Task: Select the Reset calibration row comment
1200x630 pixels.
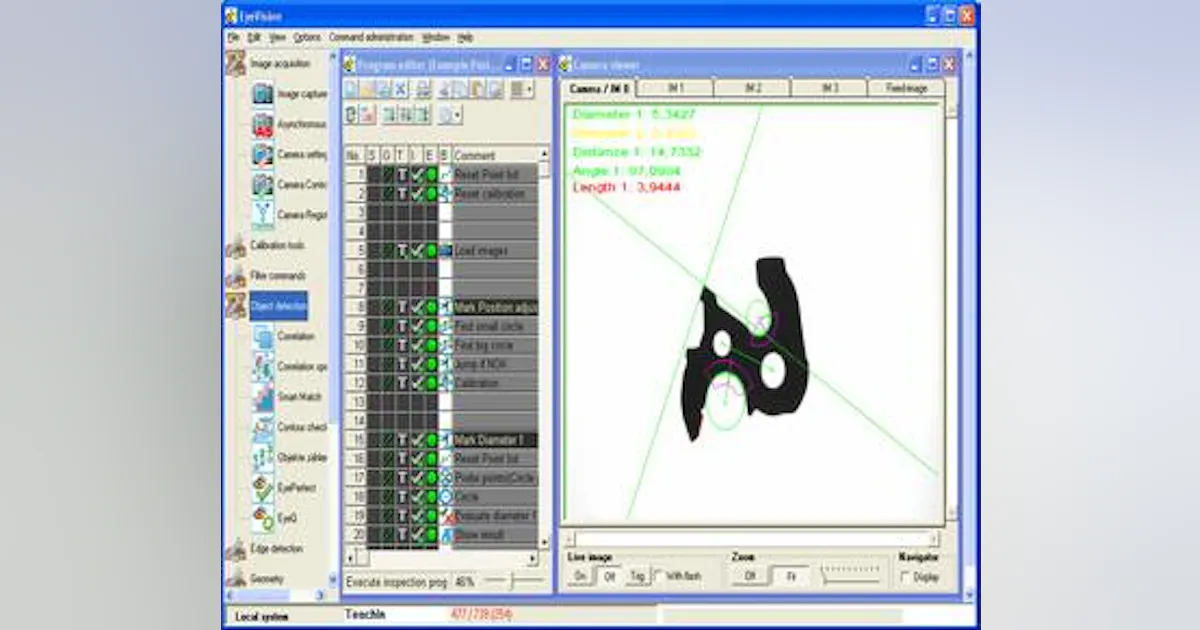Action: point(495,194)
